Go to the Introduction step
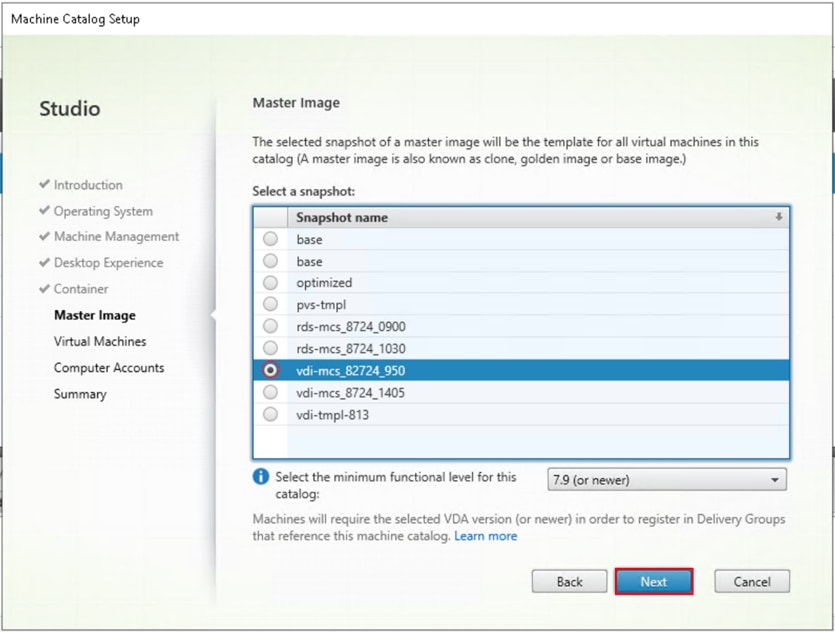Viewport: 835px width, 632px height. [x=88, y=185]
